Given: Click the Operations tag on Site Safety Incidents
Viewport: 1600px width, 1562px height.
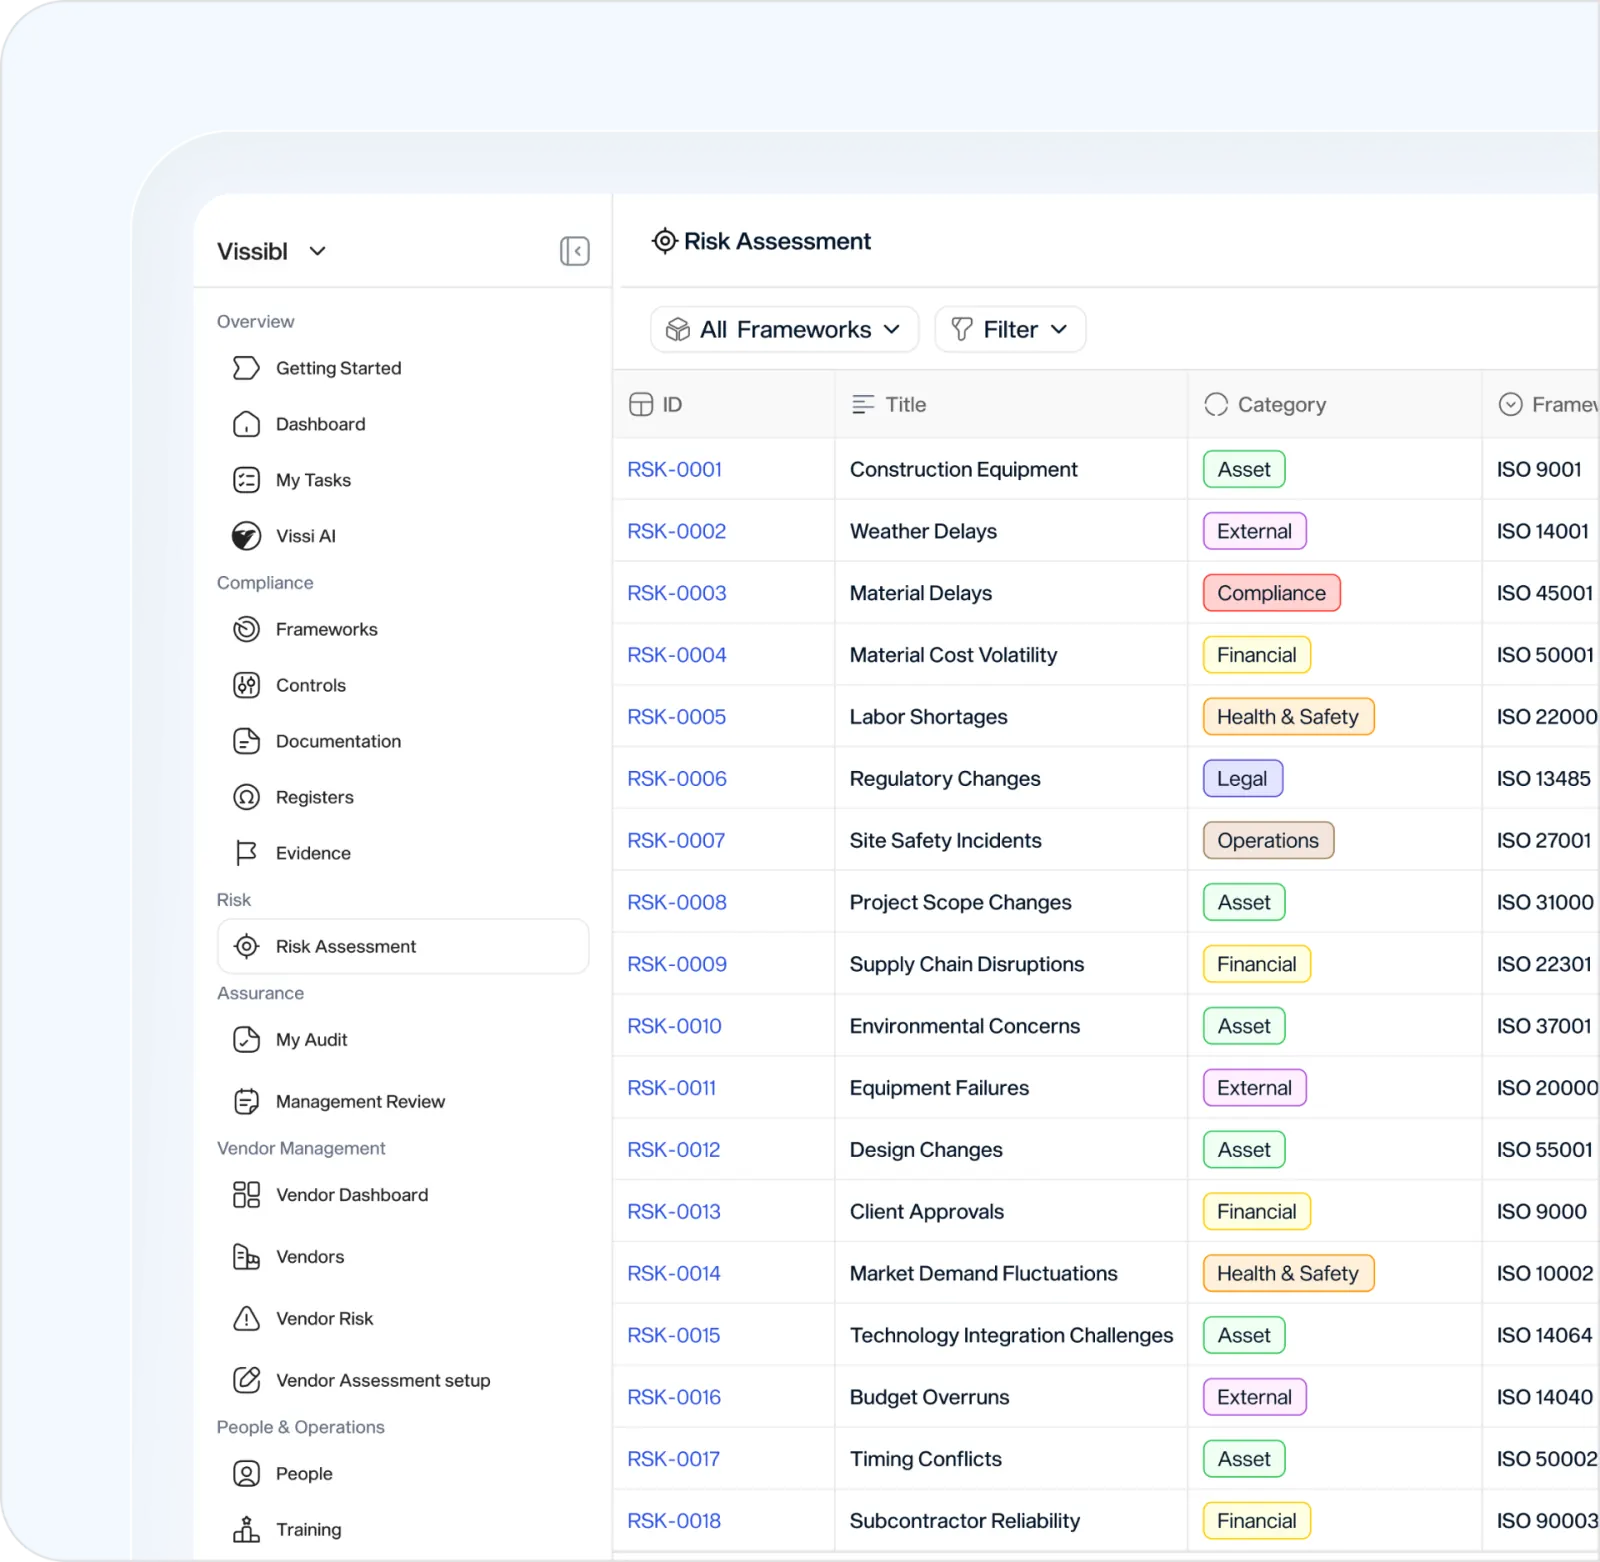Looking at the screenshot, I should [1268, 841].
